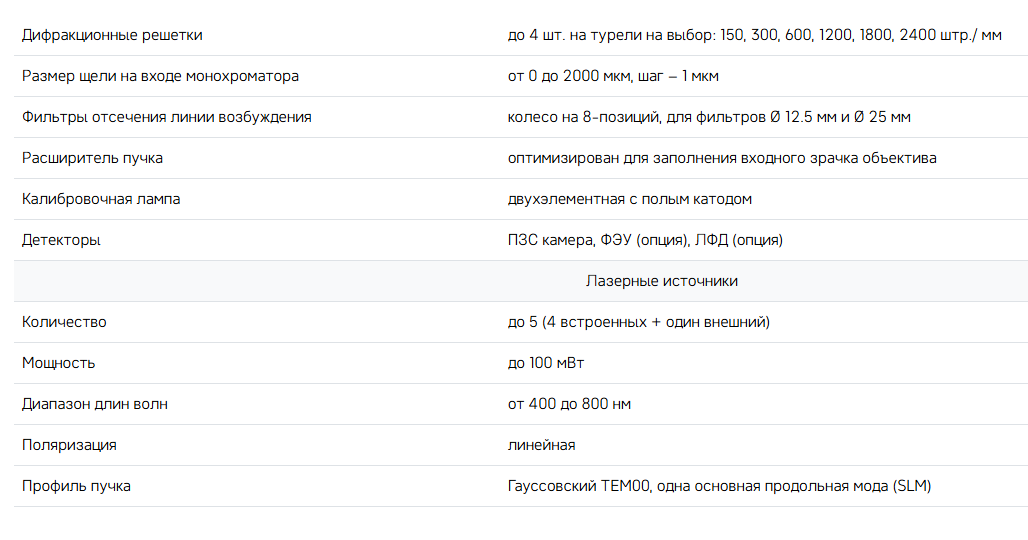
Task: Click the "Калибровочная лампа" label
Action: coord(101,199)
